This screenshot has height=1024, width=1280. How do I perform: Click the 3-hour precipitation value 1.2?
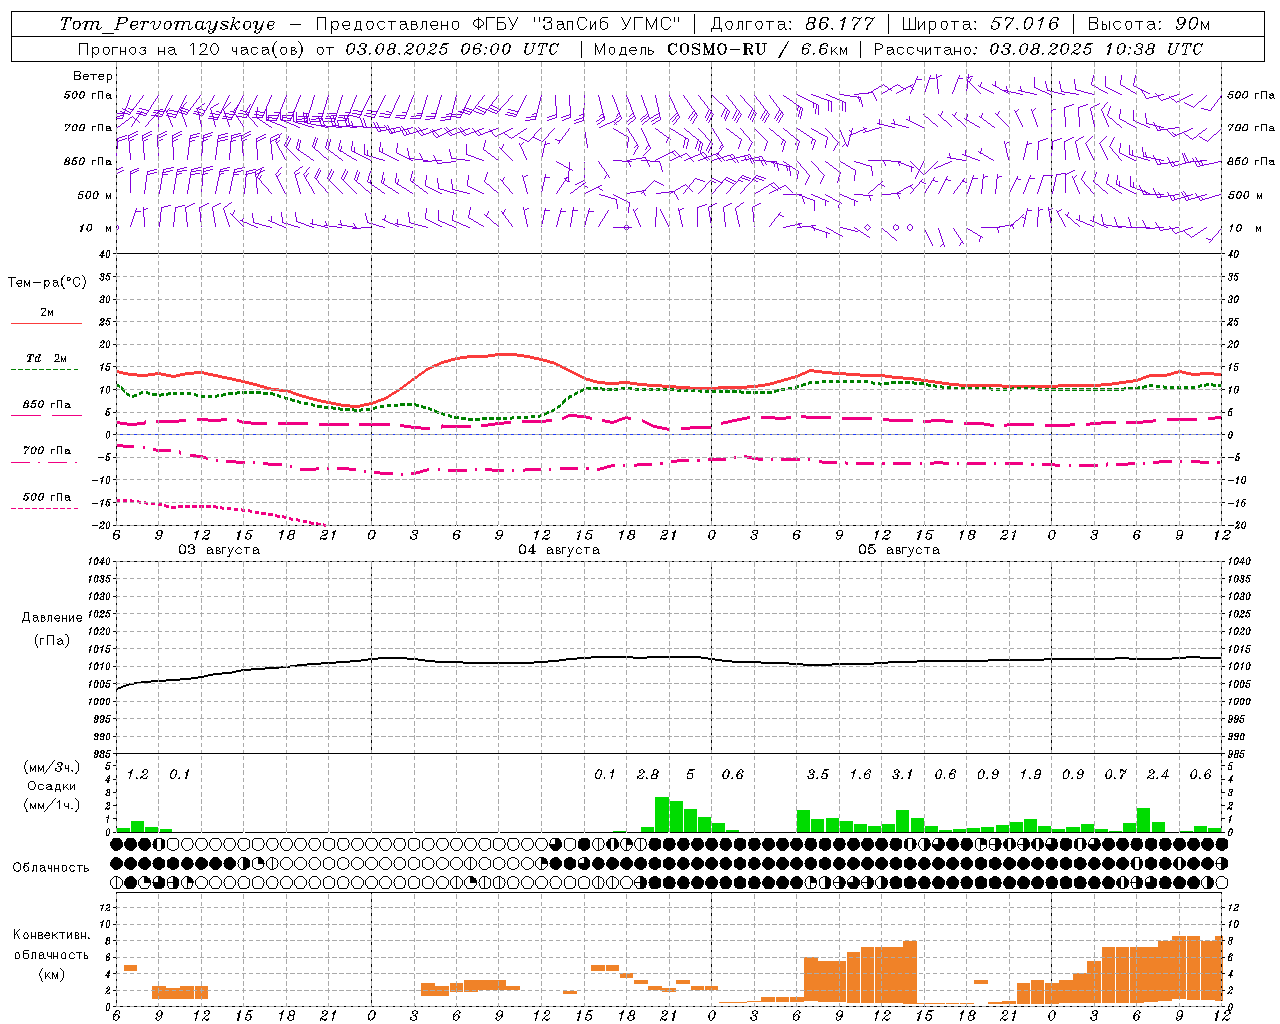(138, 774)
